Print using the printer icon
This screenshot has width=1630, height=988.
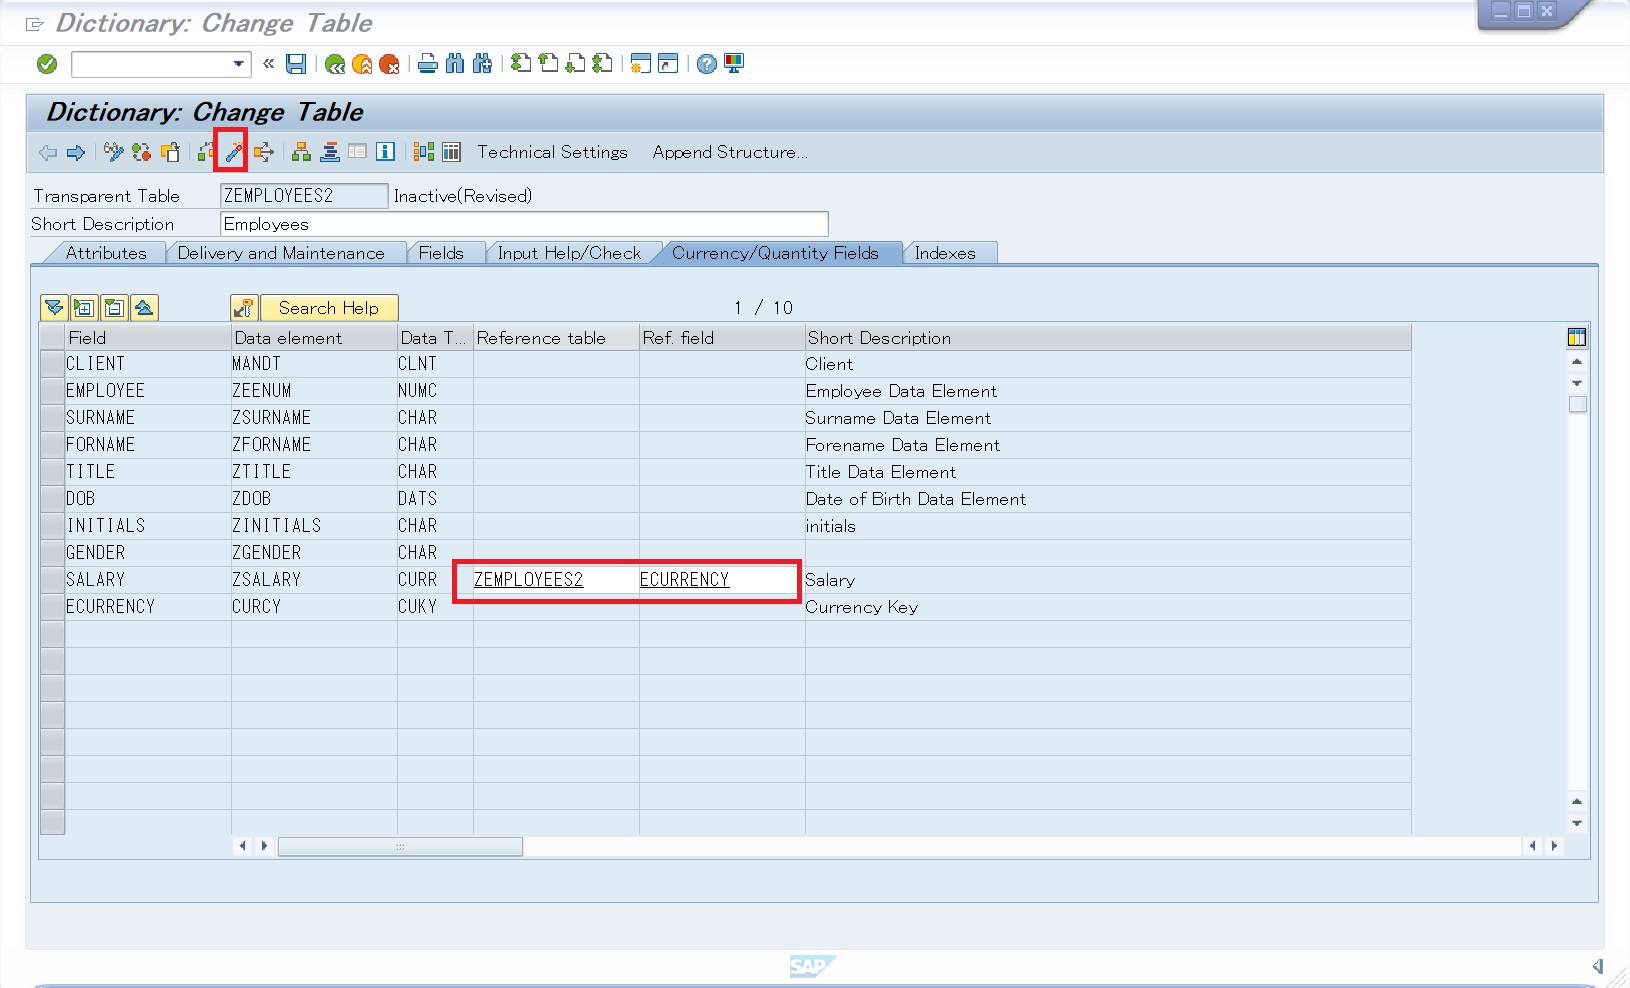428,64
